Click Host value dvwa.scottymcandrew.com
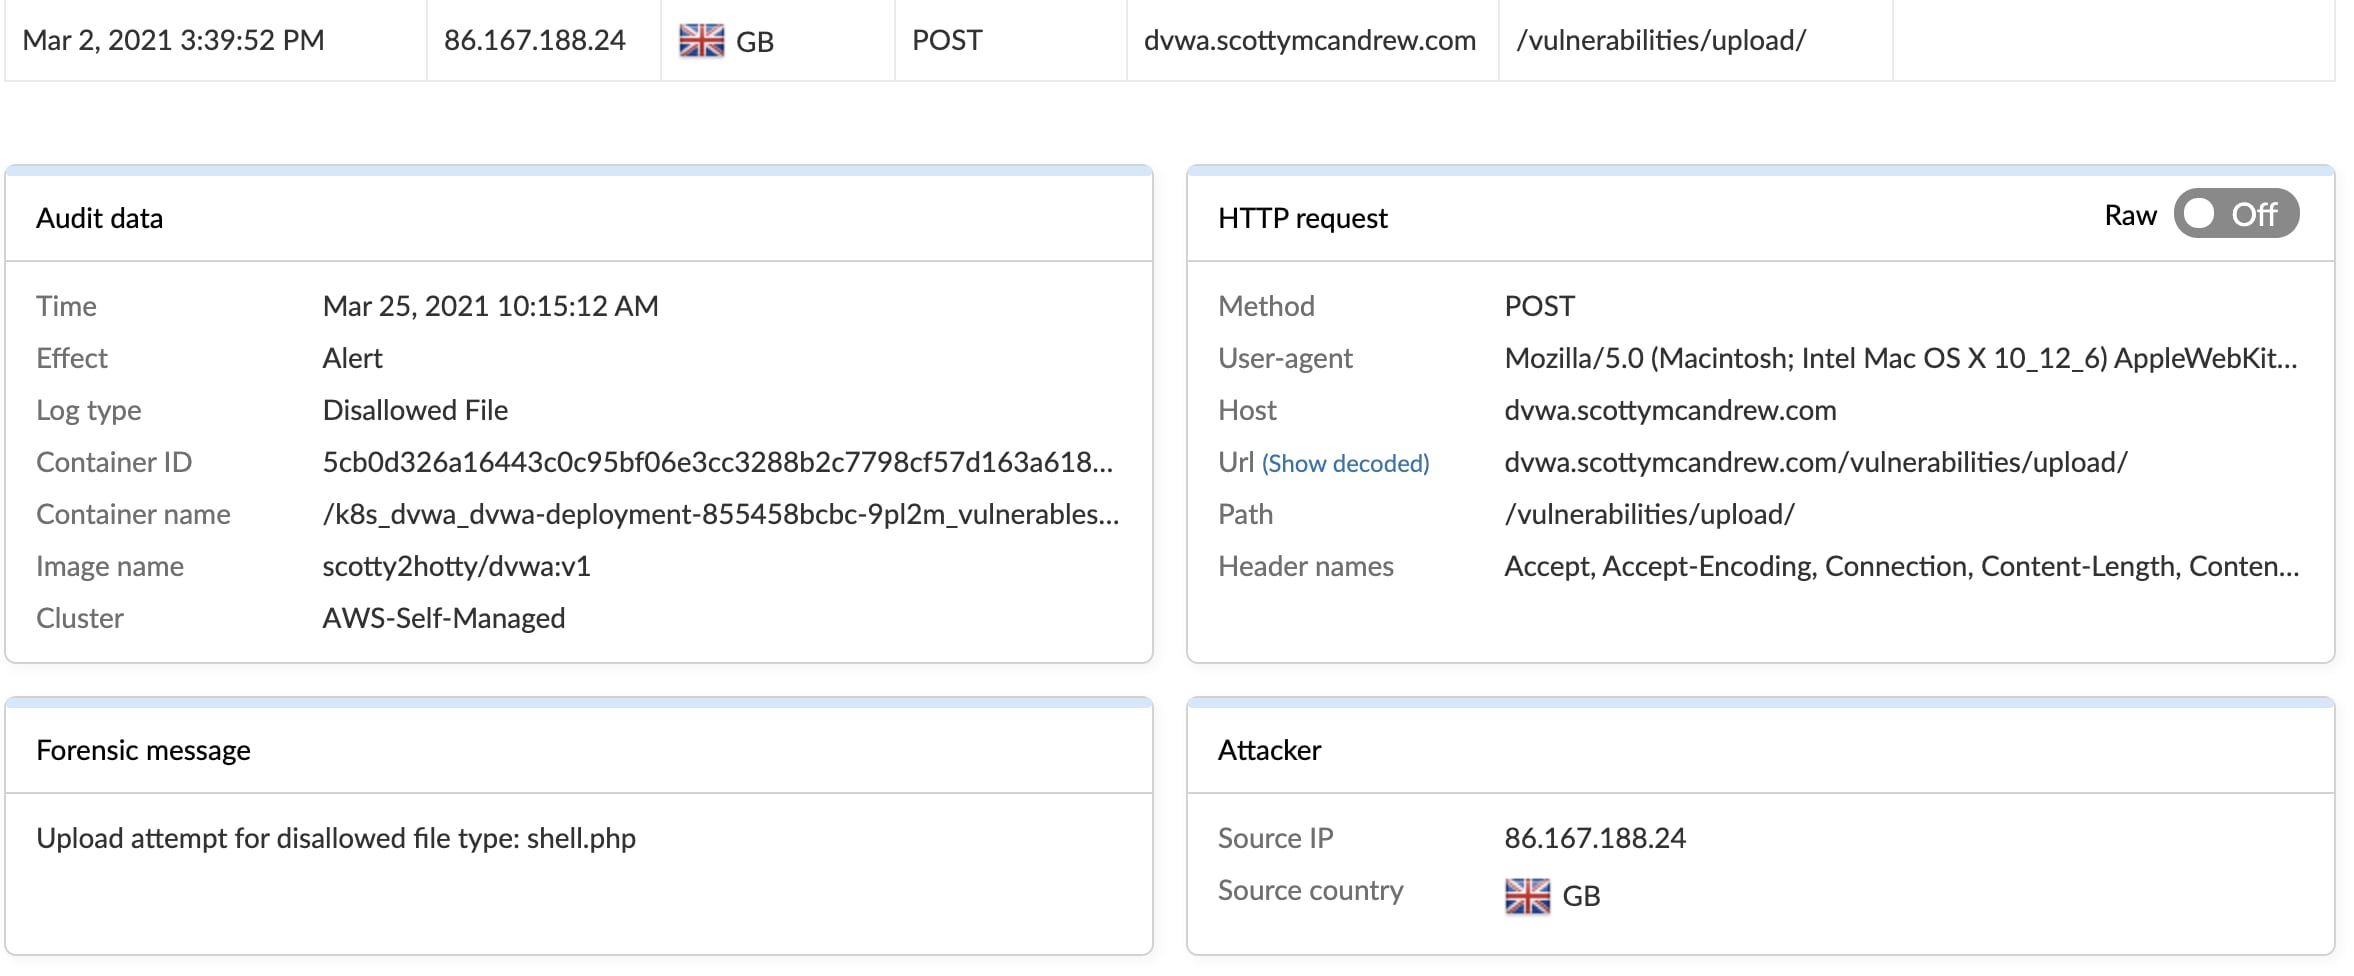The width and height of the screenshot is (2354, 976). coord(1670,410)
